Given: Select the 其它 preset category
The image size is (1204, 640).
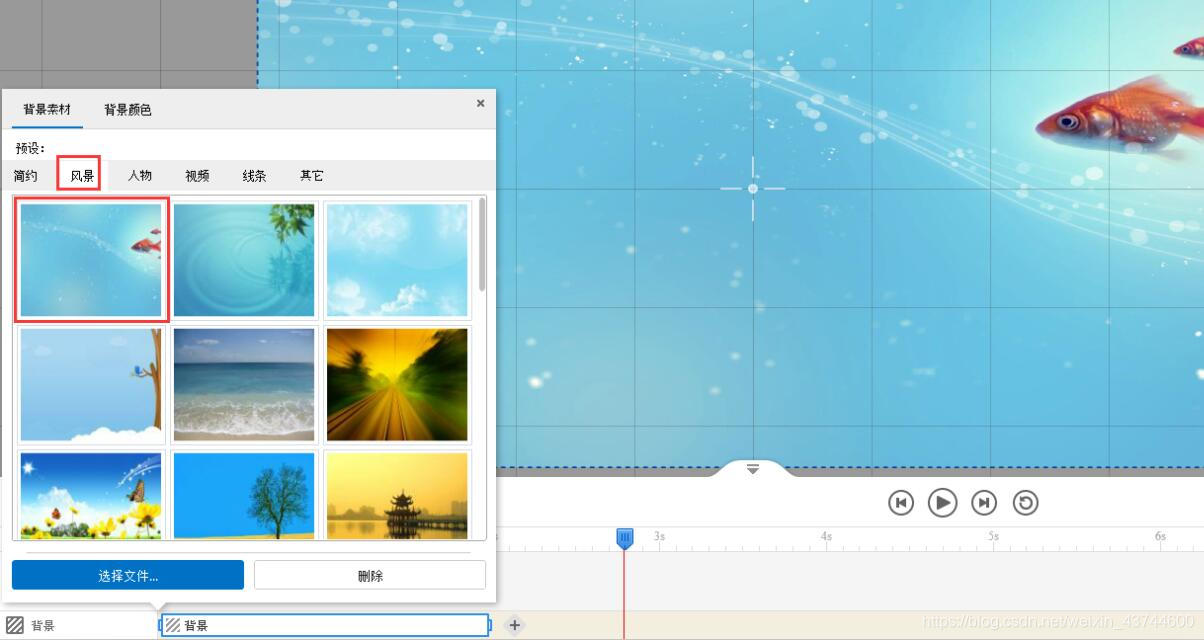Looking at the screenshot, I should tap(312, 176).
